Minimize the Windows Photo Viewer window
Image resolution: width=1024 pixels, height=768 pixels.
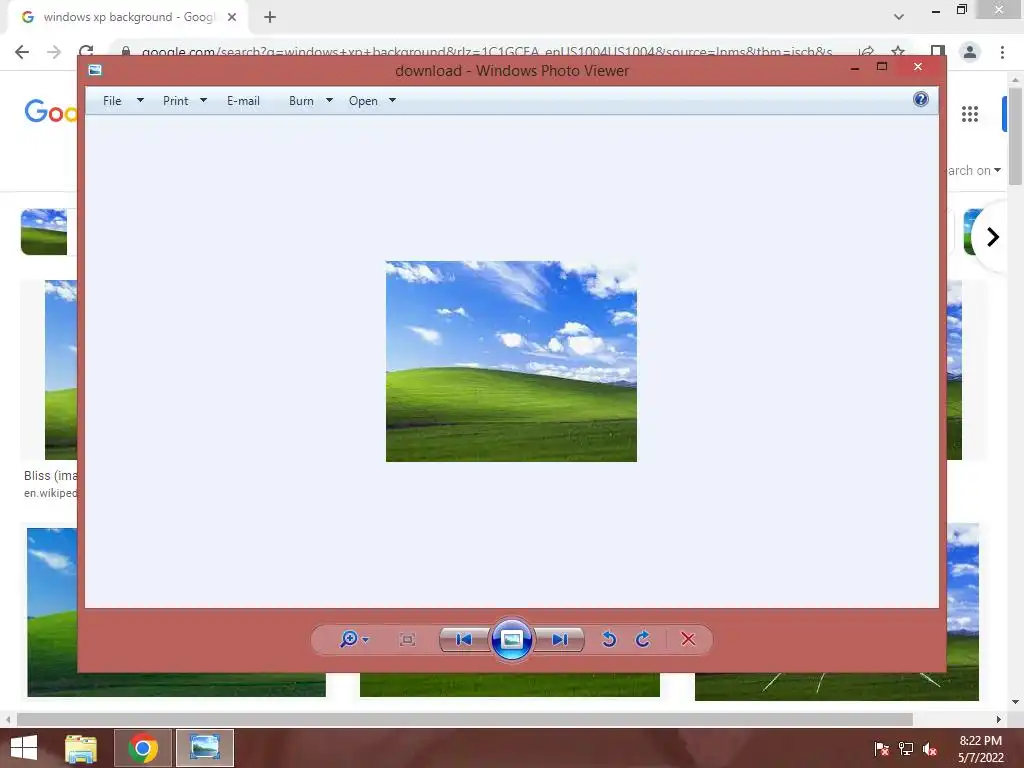click(855, 67)
